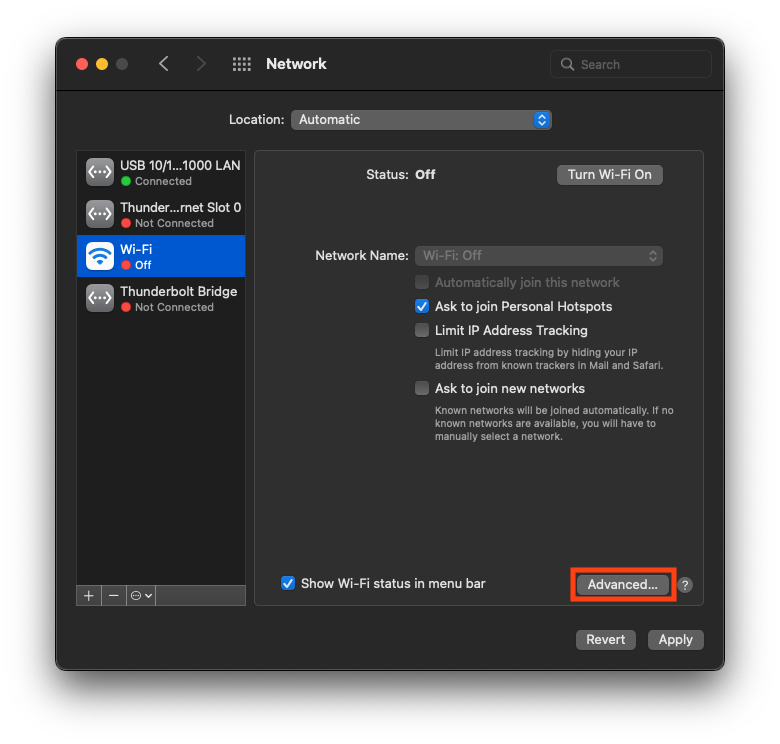Open the show-all grid icon

[242, 64]
